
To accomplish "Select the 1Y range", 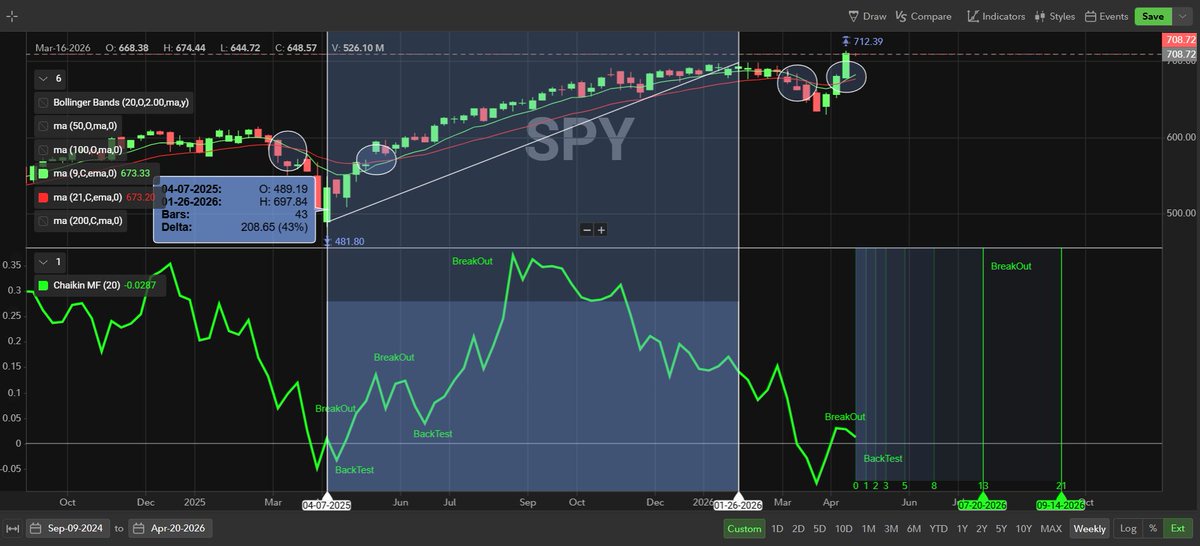I will click(x=962, y=529).
